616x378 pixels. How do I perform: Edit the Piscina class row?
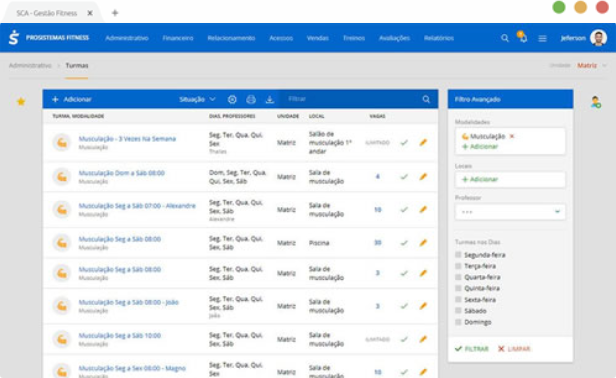click(x=423, y=243)
